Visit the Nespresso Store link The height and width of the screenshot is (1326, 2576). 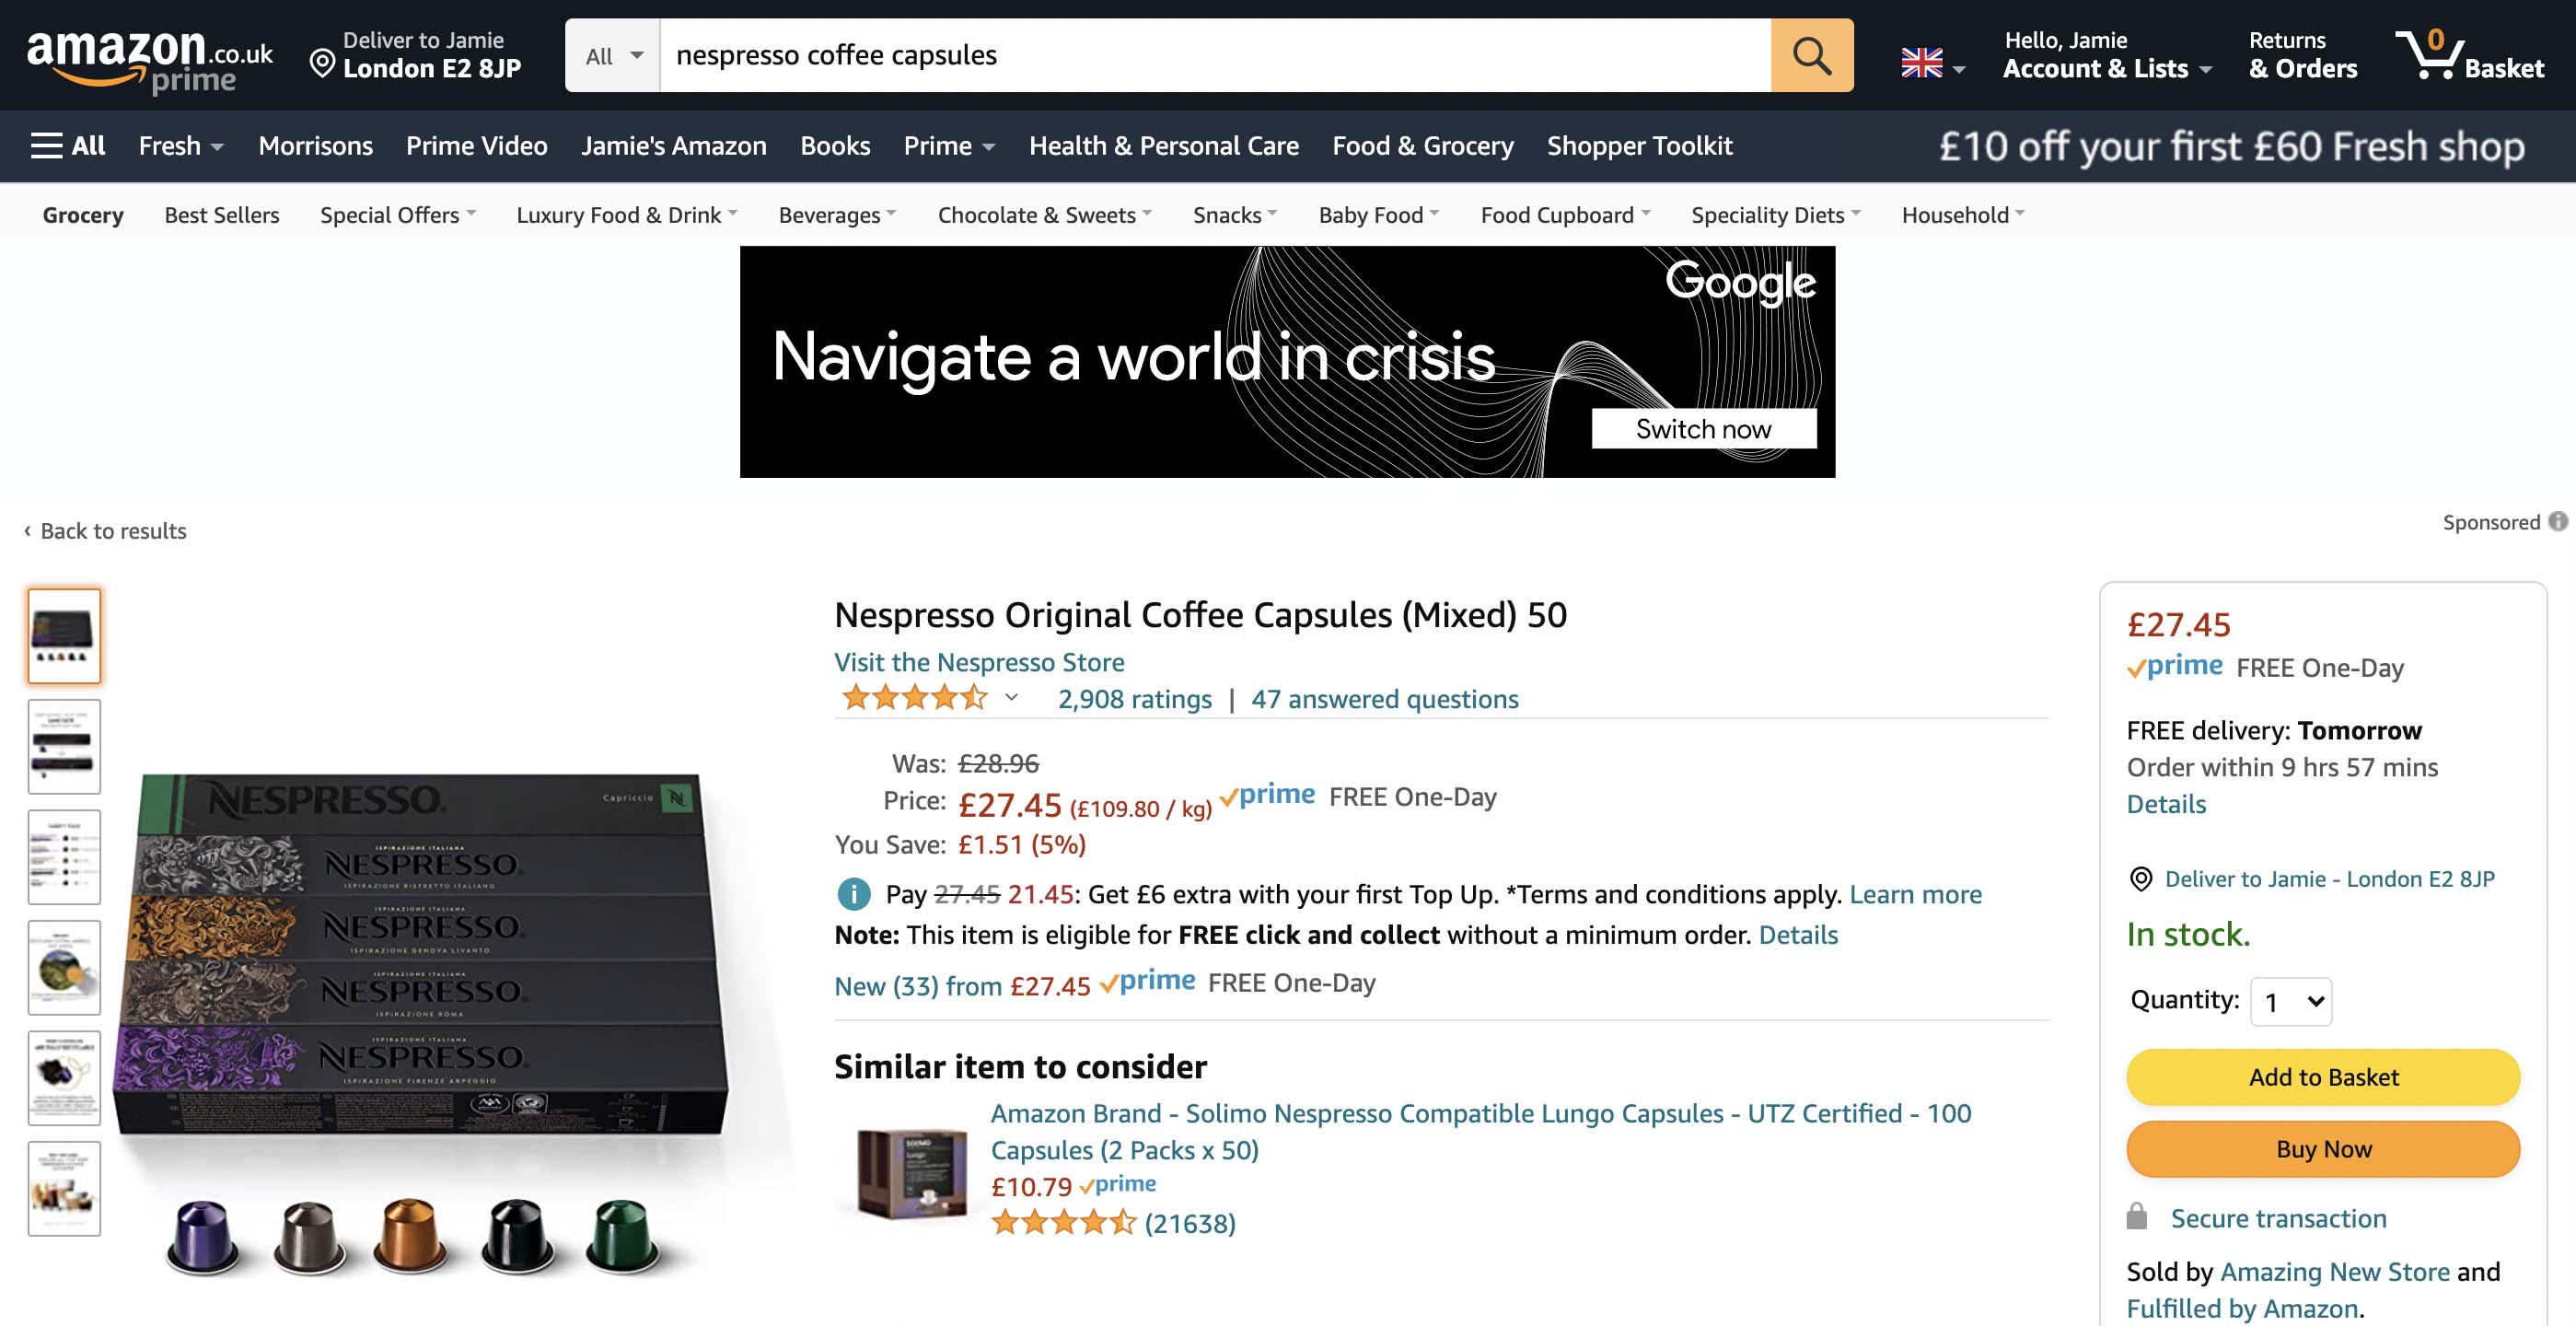979,662
